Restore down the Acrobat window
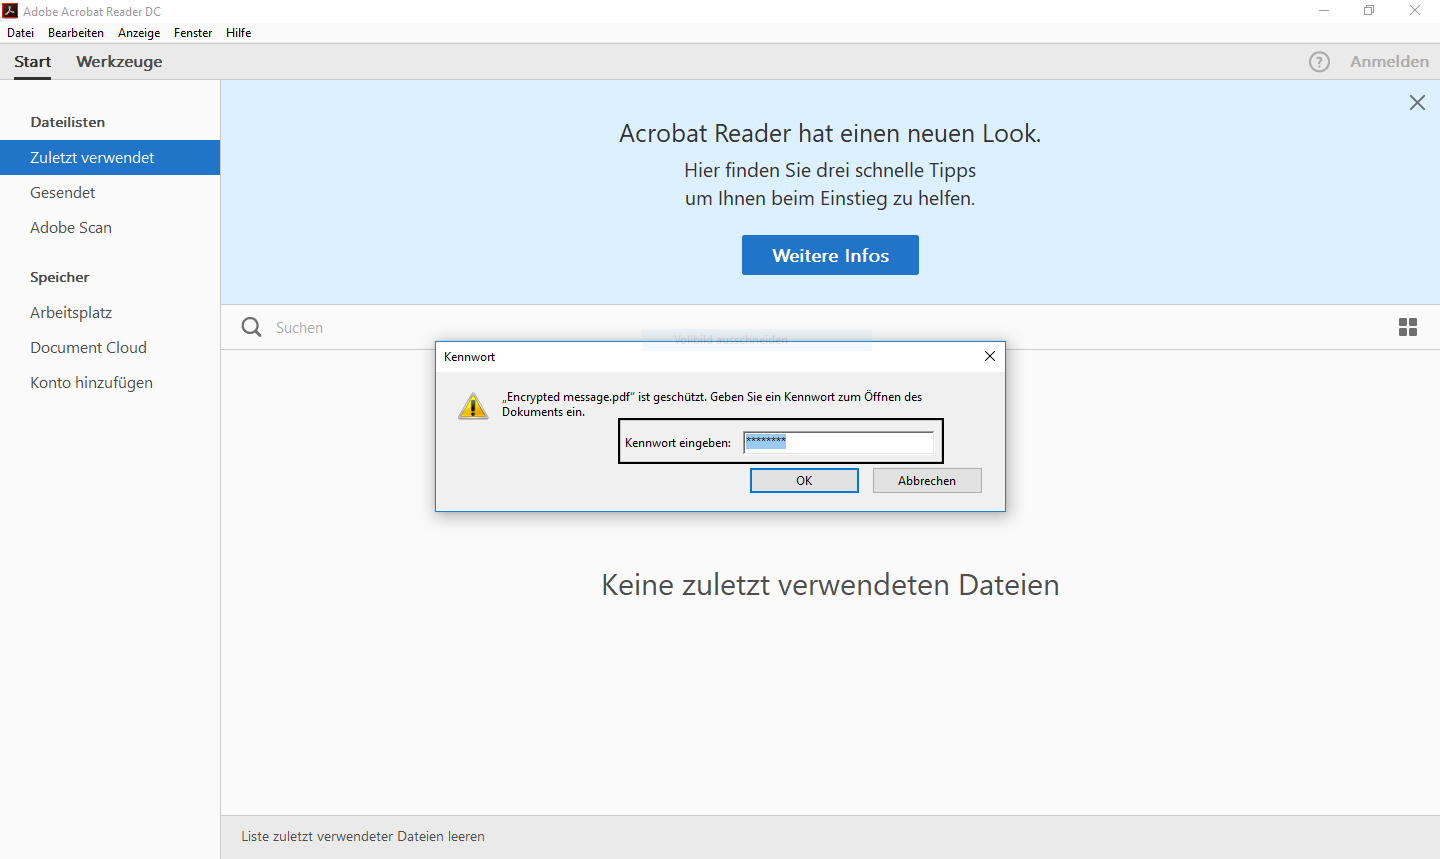 click(x=1369, y=11)
